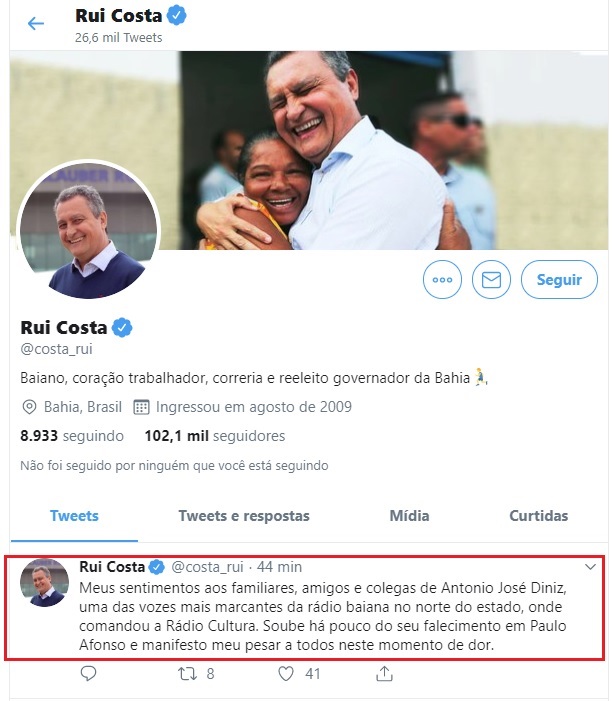
Task: Retweet the post with 8 retweets
Action: tap(187, 674)
